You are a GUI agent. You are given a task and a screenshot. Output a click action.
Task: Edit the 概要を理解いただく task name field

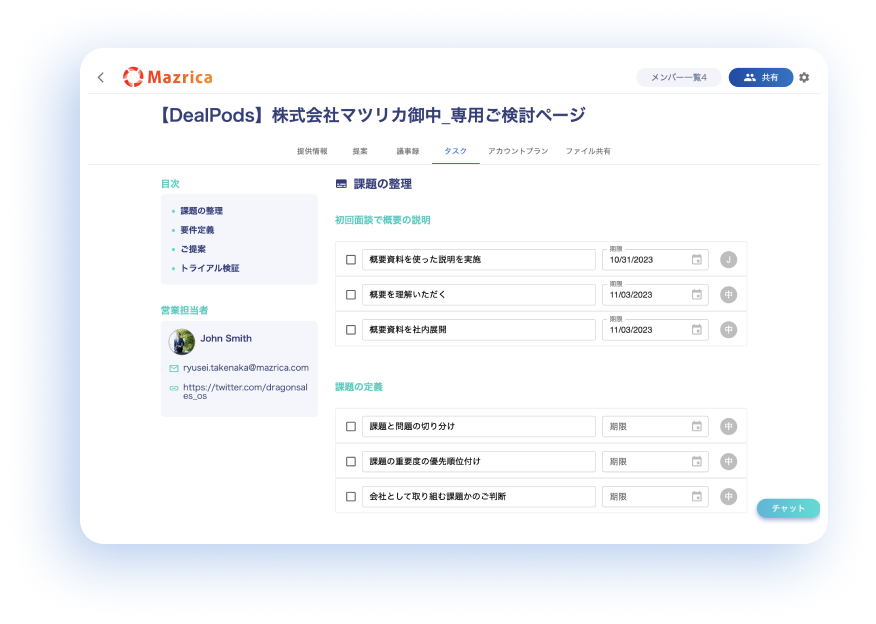click(x=479, y=295)
